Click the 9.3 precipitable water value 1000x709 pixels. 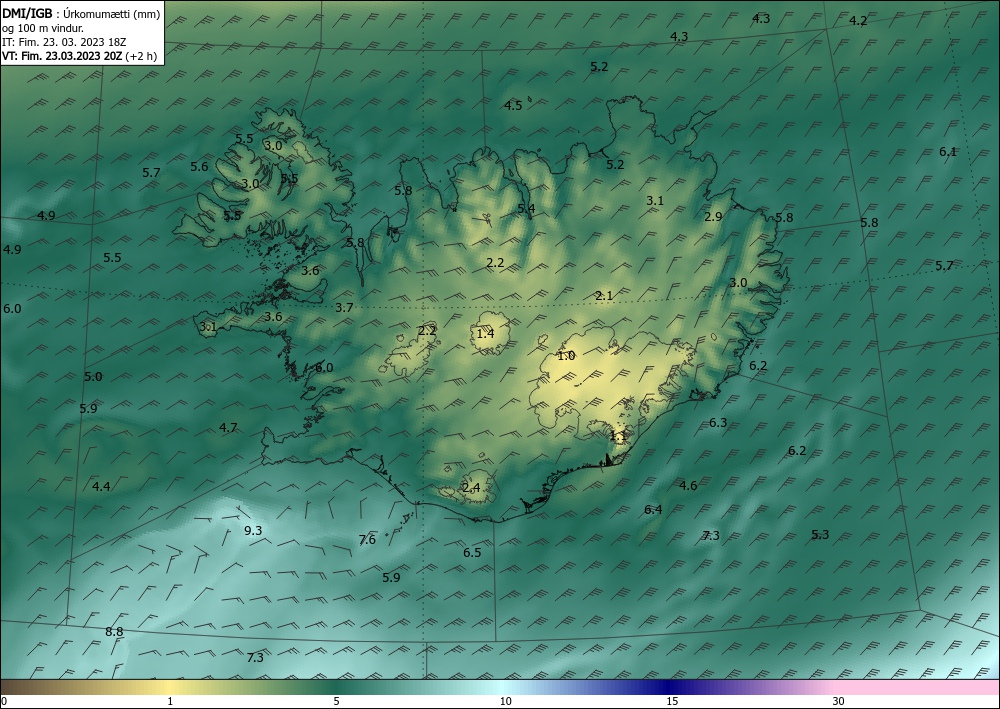(253, 530)
